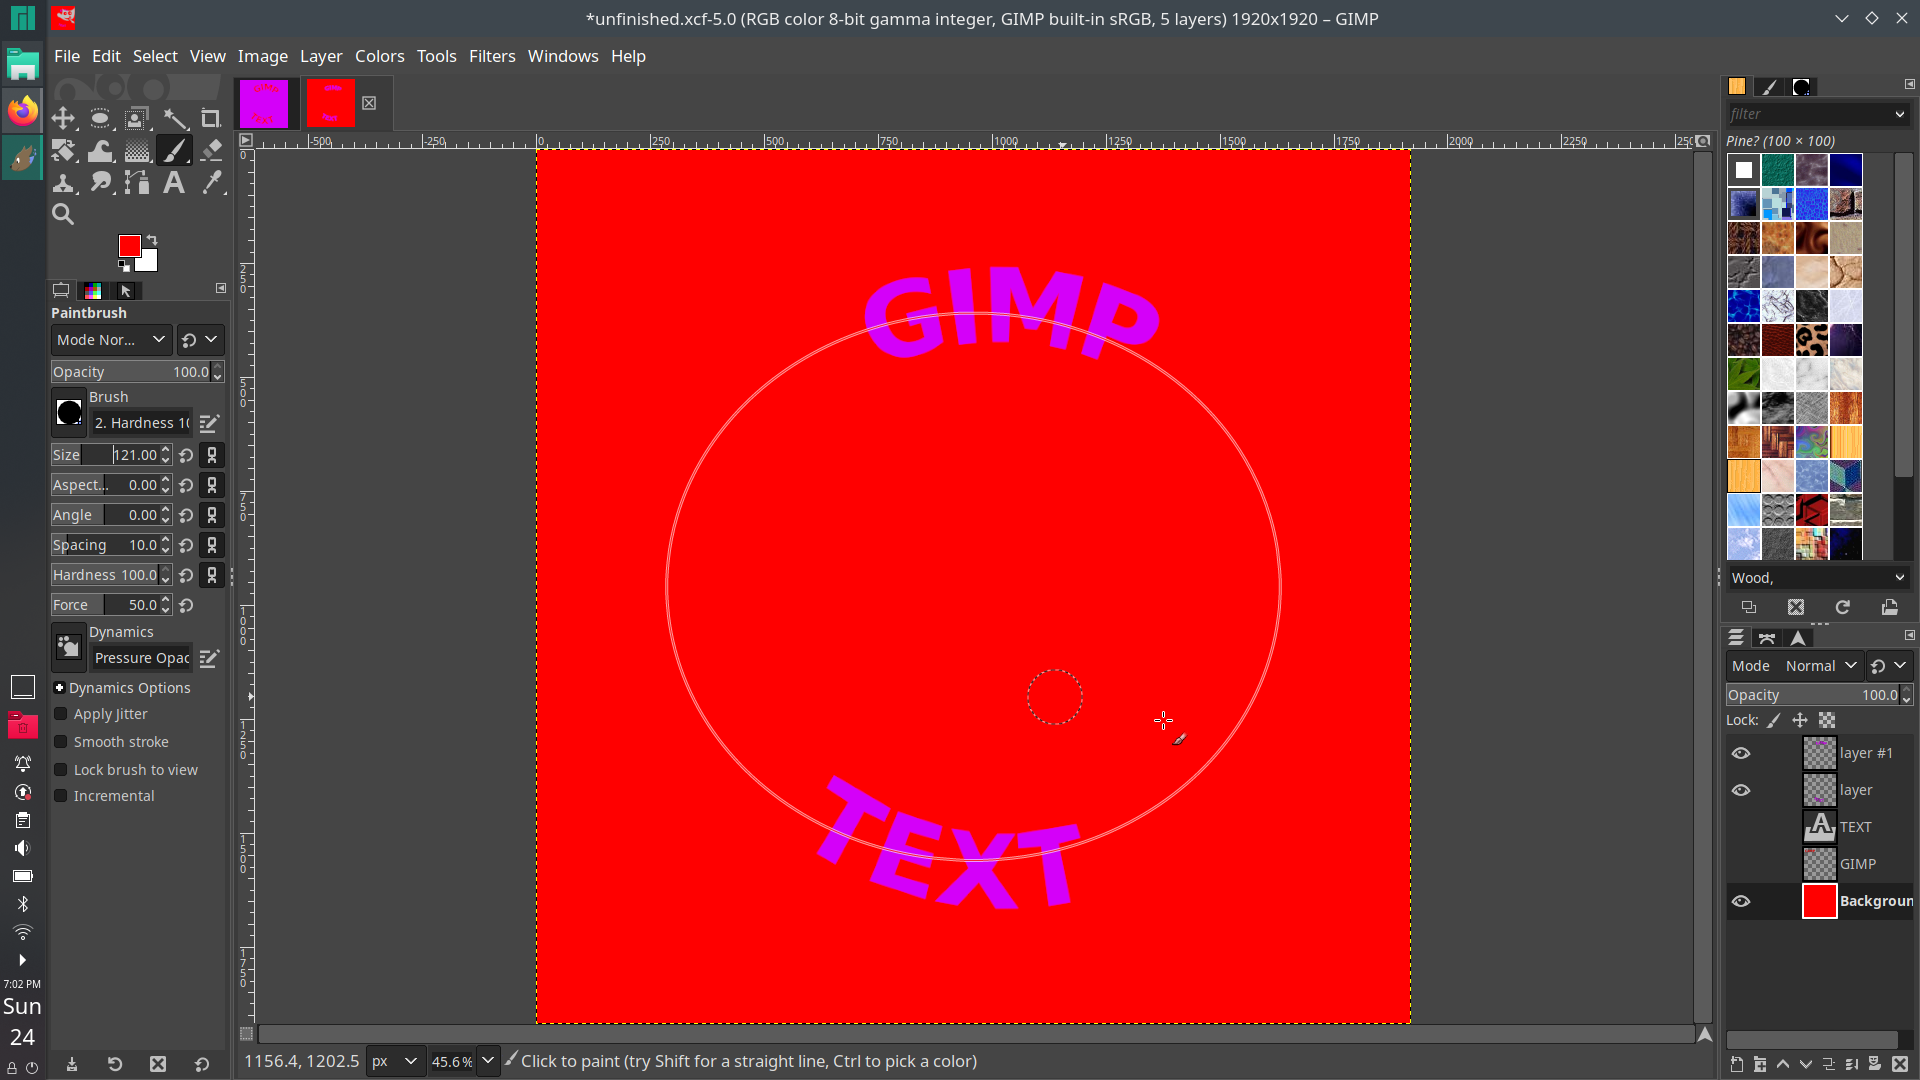Enable Lock brush to view
Screen dimensions: 1920x1080
click(x=61, y=770)
